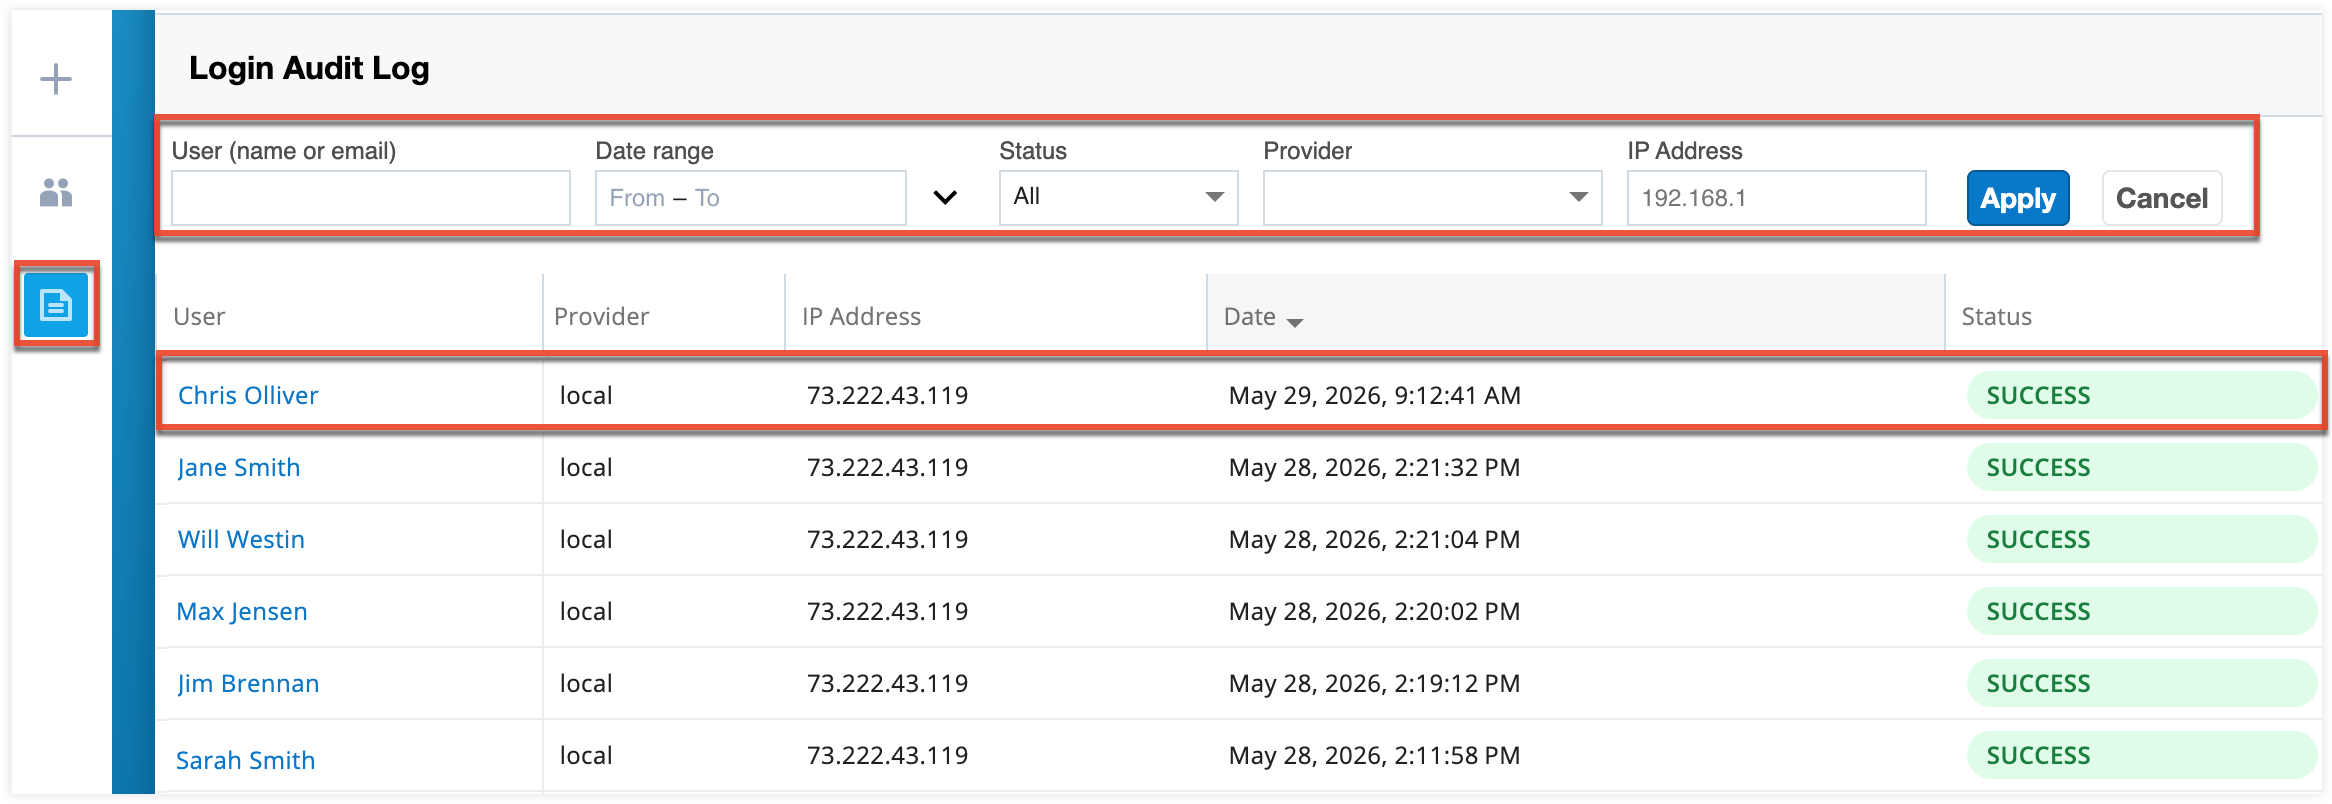Select date May 28, 2026, 2:21:04 PM
Viewport: 2332px width, 804px height.
click(x=1375, y=540)
